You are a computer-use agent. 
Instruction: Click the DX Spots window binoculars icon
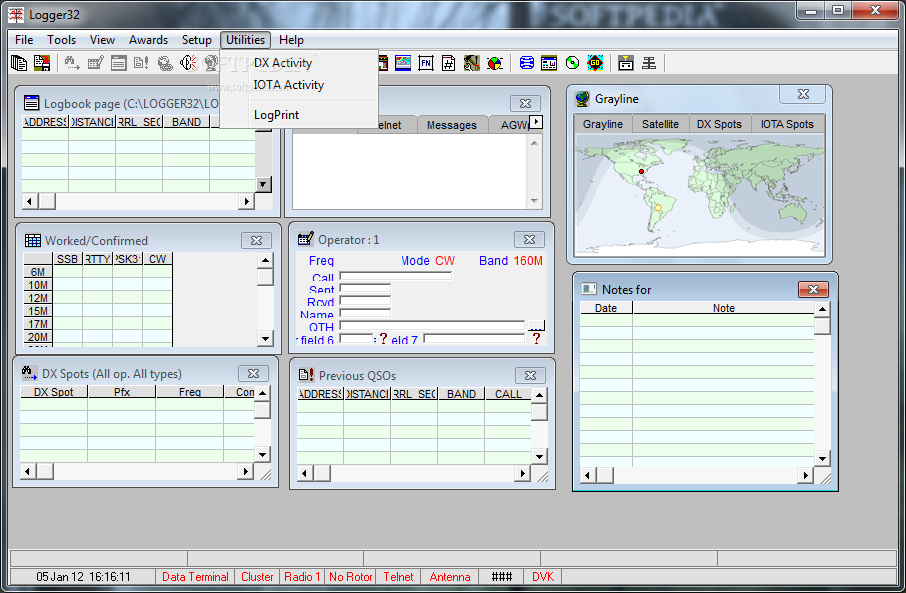tap(29, 373)
